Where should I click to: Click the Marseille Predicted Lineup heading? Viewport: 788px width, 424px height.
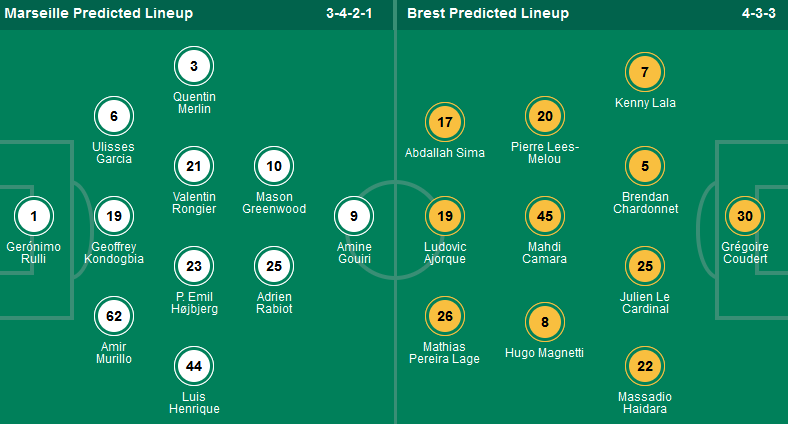tap(100, 14)
